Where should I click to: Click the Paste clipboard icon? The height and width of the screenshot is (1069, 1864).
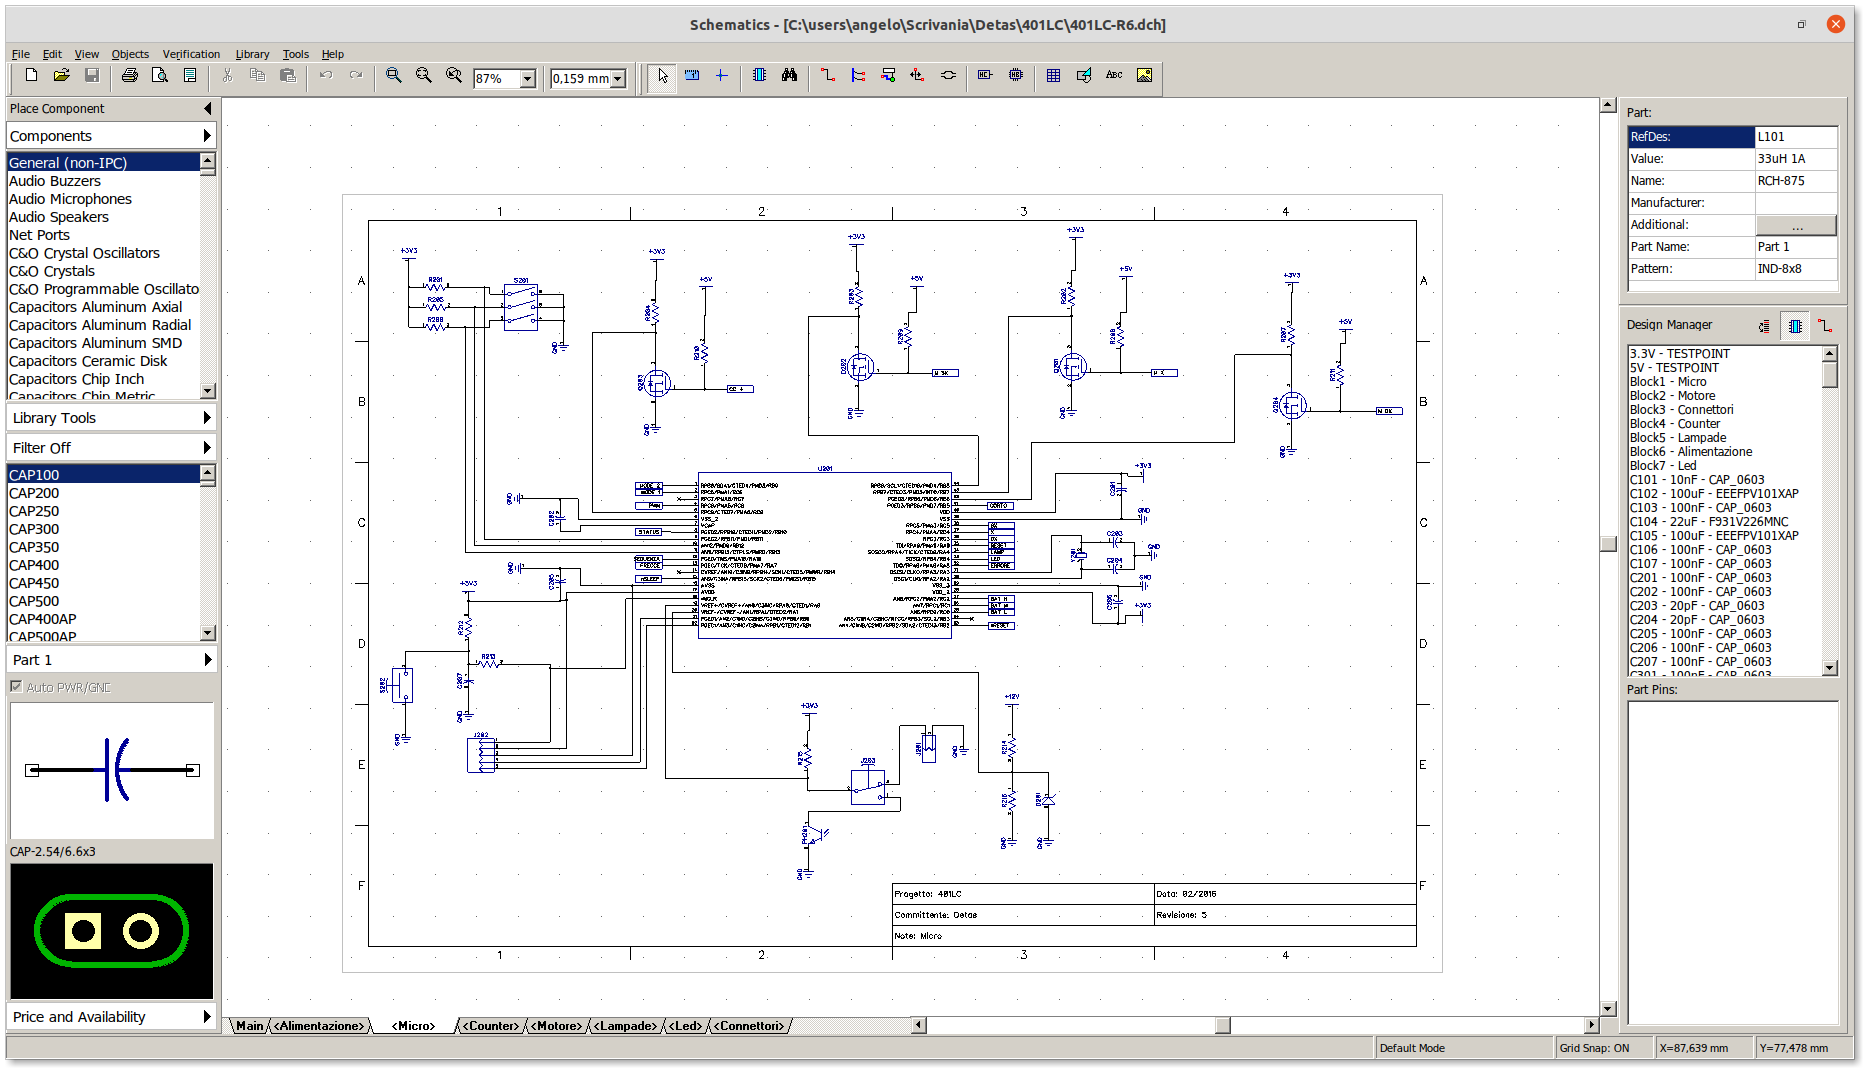pos(288,76)
